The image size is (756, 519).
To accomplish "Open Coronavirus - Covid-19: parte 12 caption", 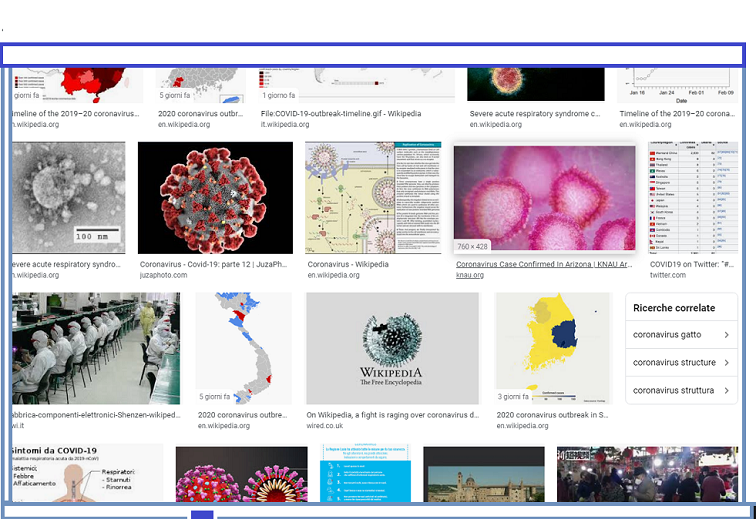I will pyautogui.click(x=213, y=264).
